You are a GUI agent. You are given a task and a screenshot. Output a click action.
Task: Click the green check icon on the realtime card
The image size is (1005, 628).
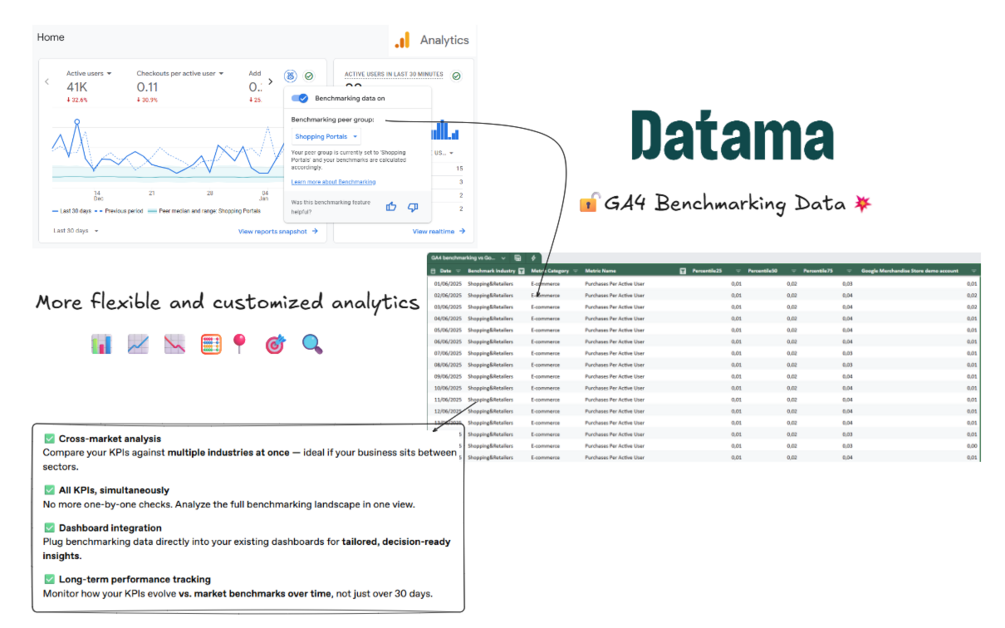point(456,76)
